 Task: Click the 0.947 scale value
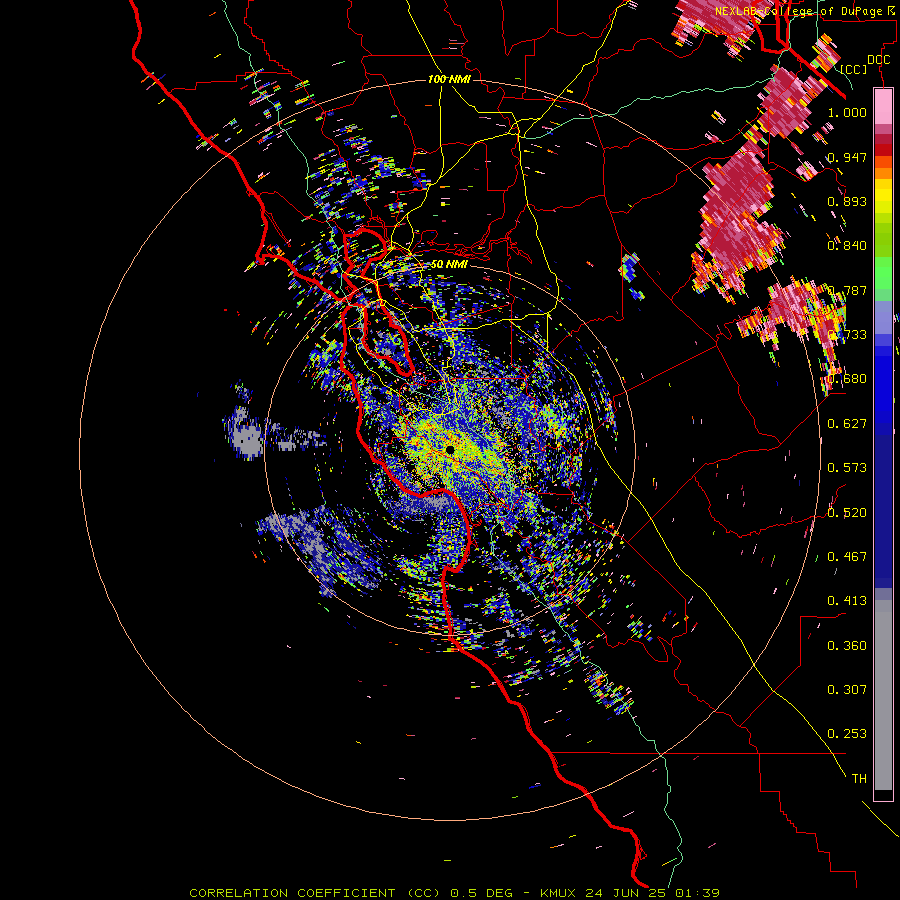(x=847, y=157)
